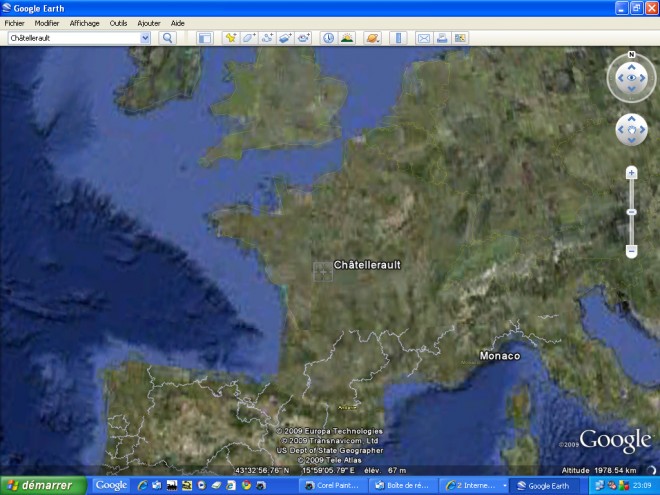Email the view with envelope icon

pyautogui.click(x=423, y=38)
